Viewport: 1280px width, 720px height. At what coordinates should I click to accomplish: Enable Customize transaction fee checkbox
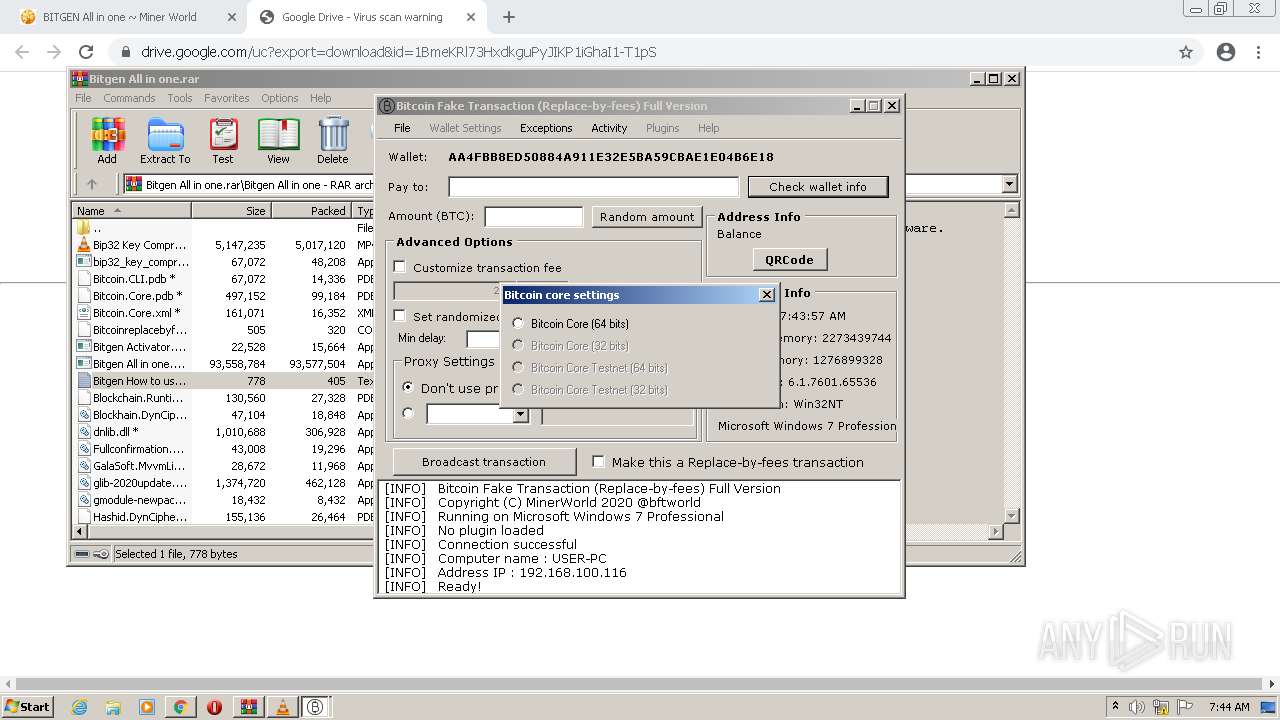(x=400, y=267)
